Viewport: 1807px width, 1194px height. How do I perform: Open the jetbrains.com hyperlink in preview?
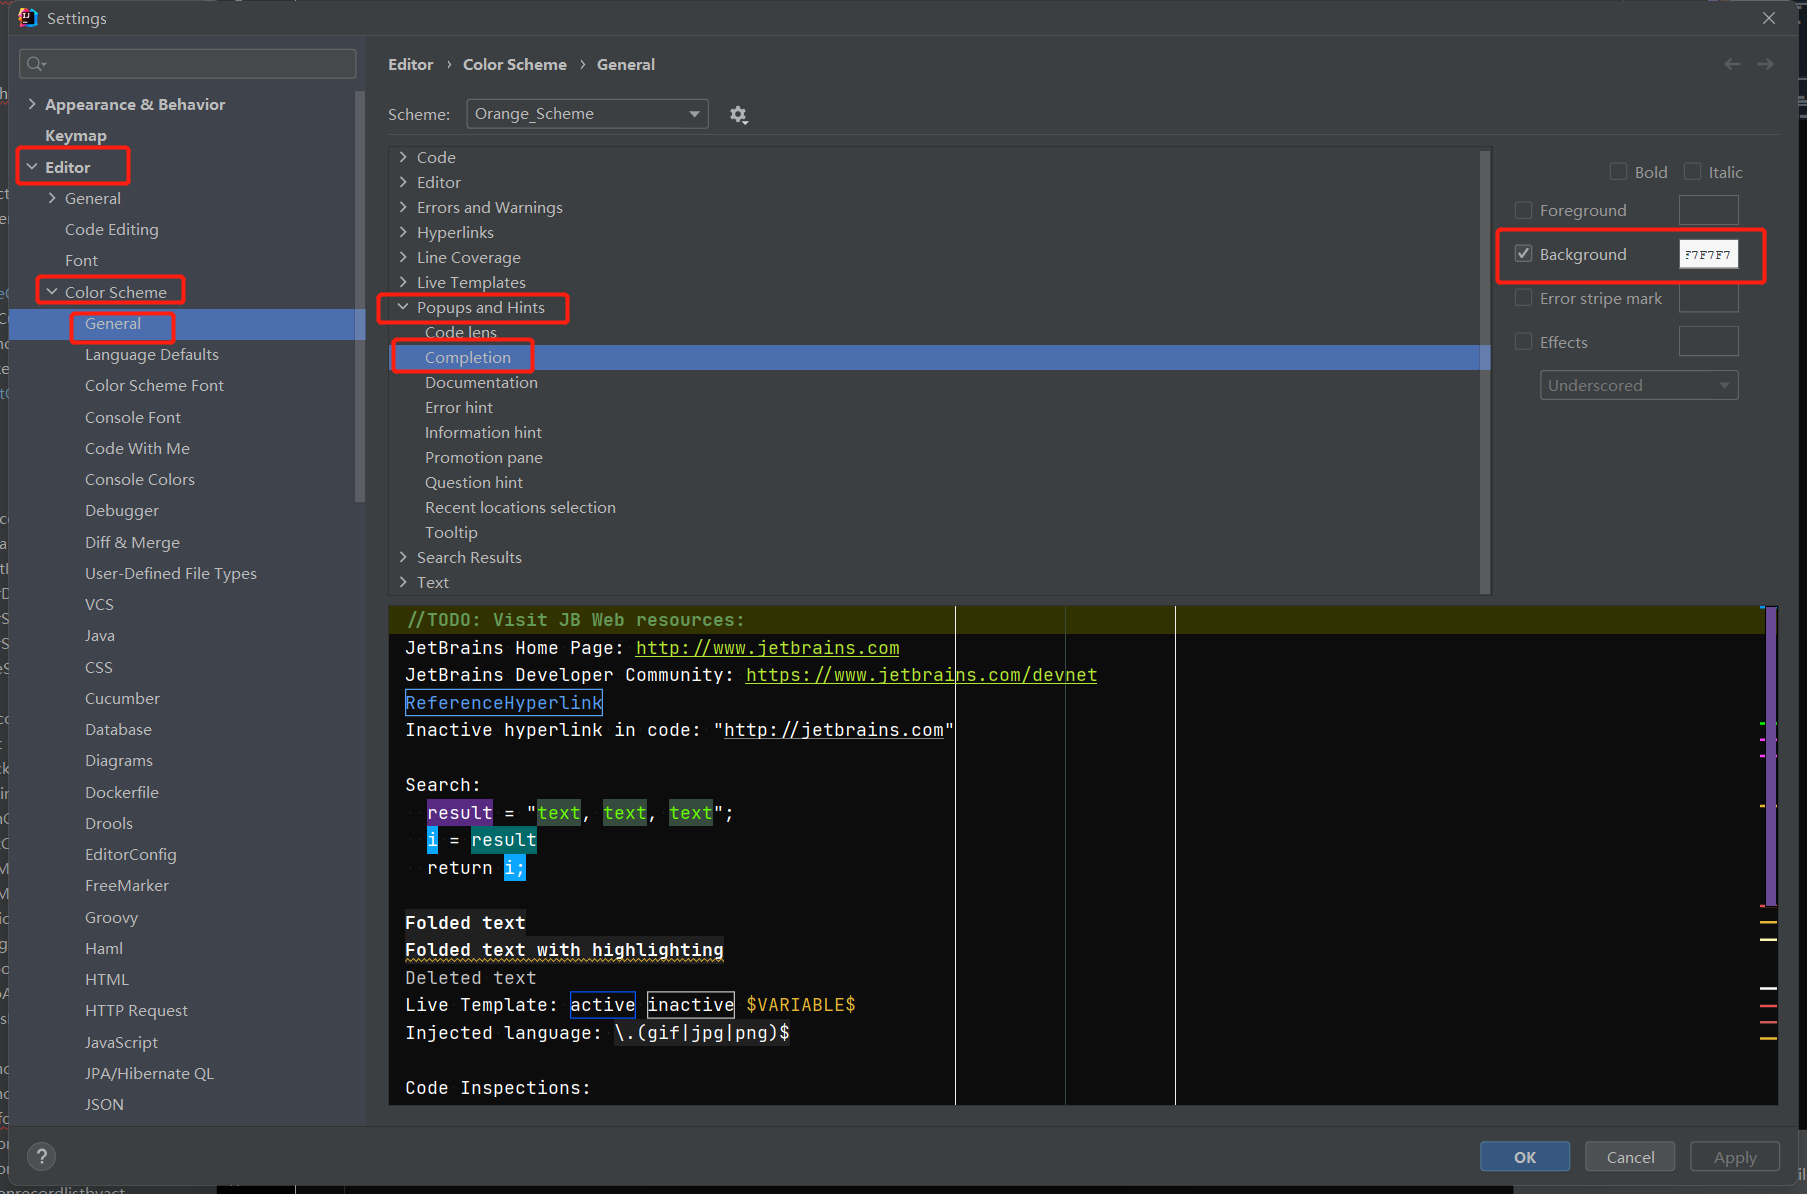pyautogui.click(x=768, y=648)
